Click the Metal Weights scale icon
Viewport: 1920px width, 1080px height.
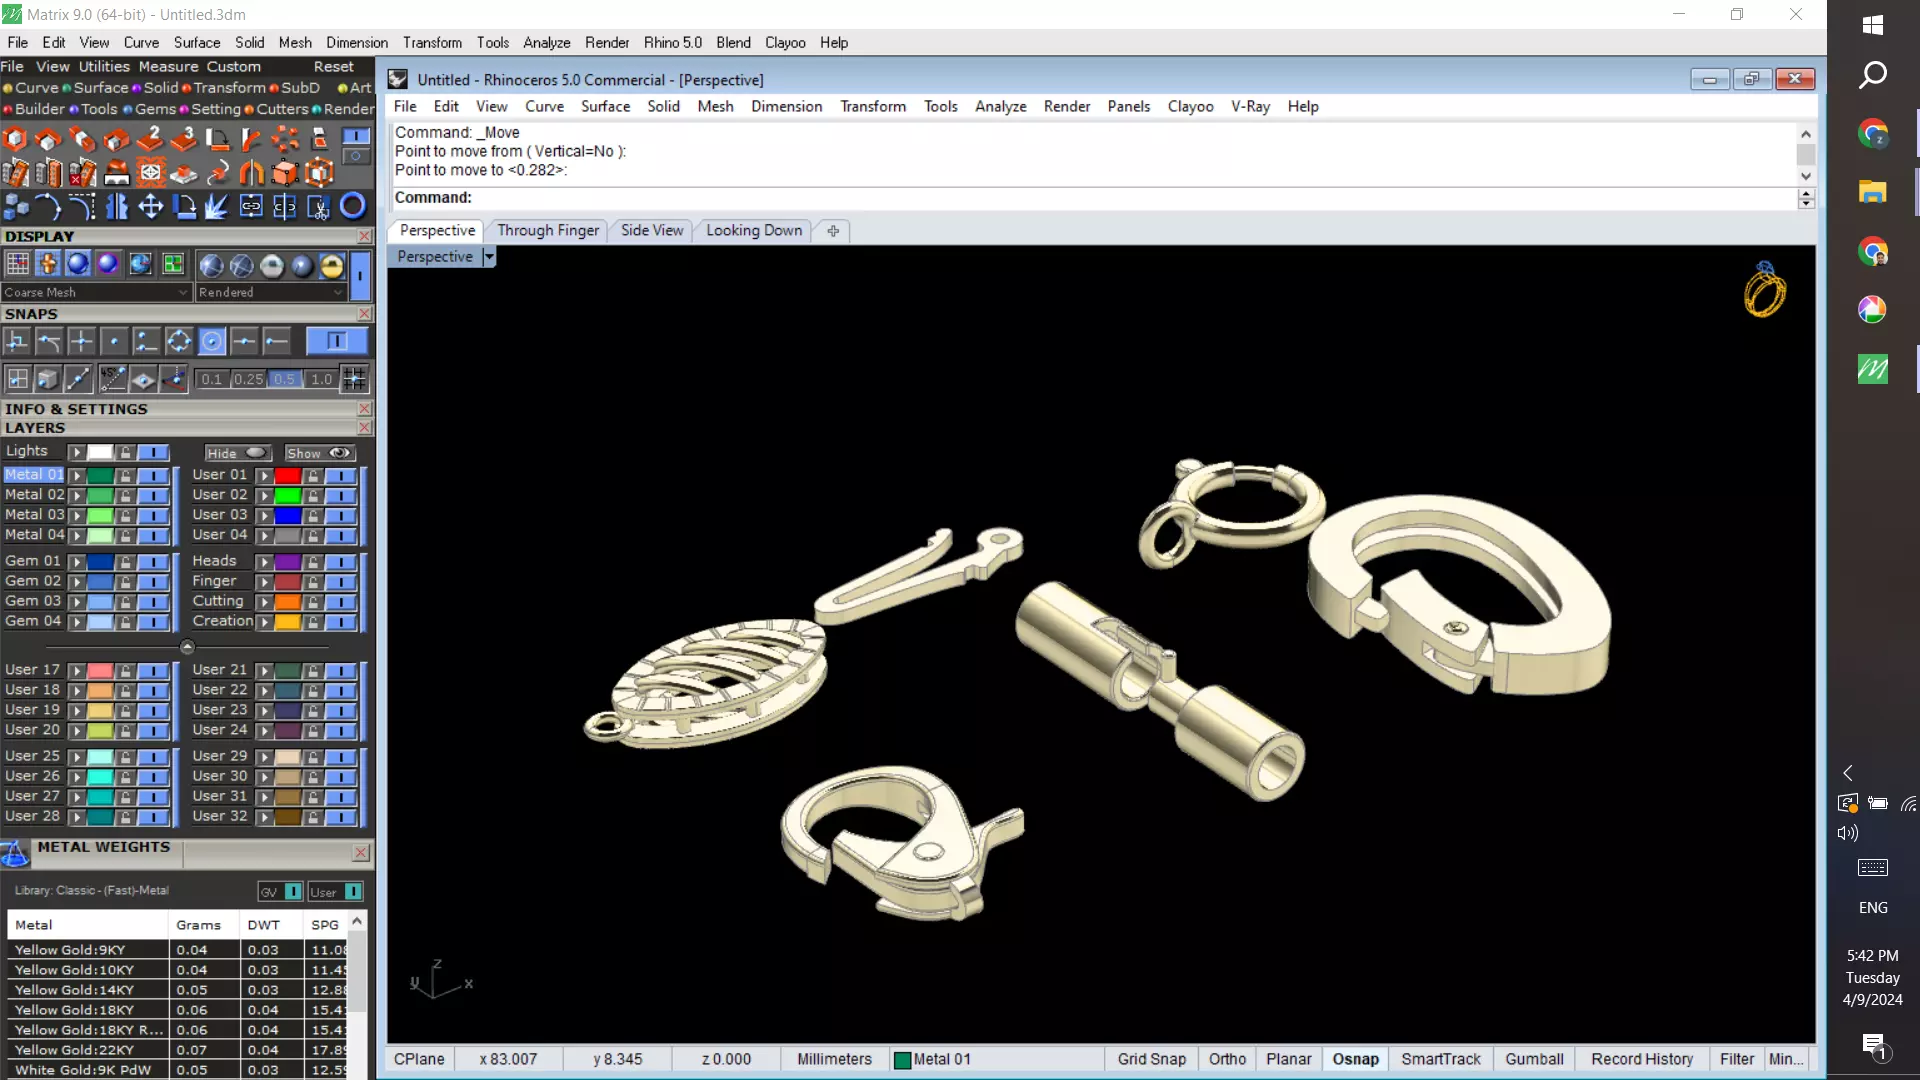click(15, 854)
